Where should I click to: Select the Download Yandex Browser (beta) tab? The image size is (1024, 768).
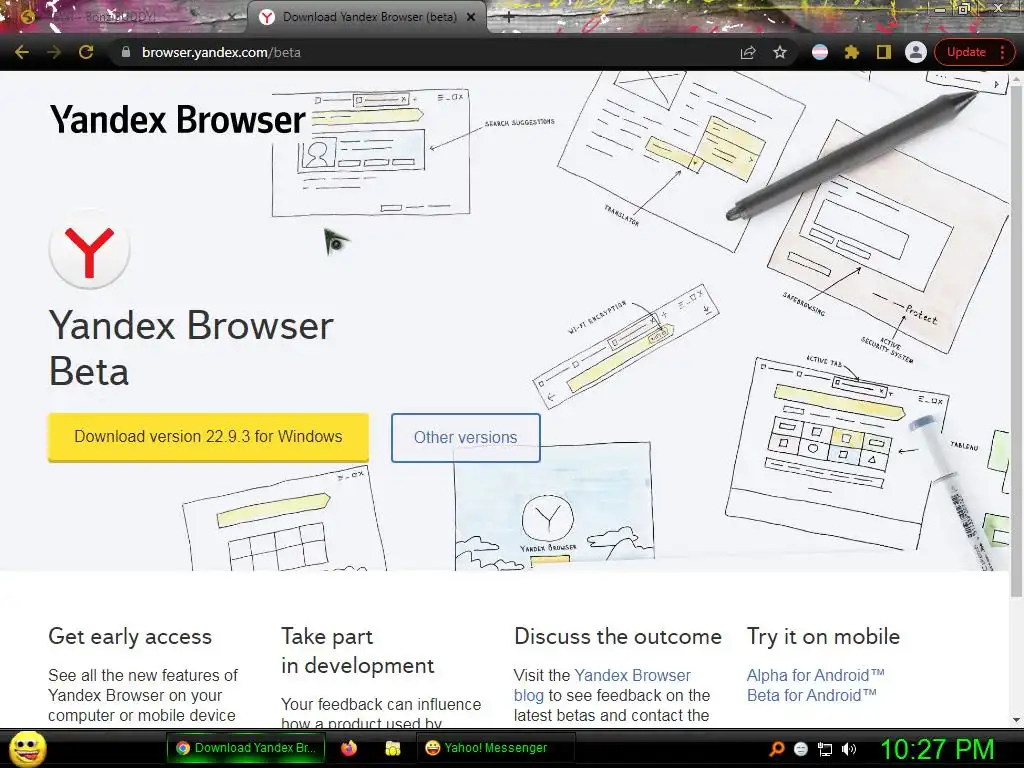click(367, 18)
